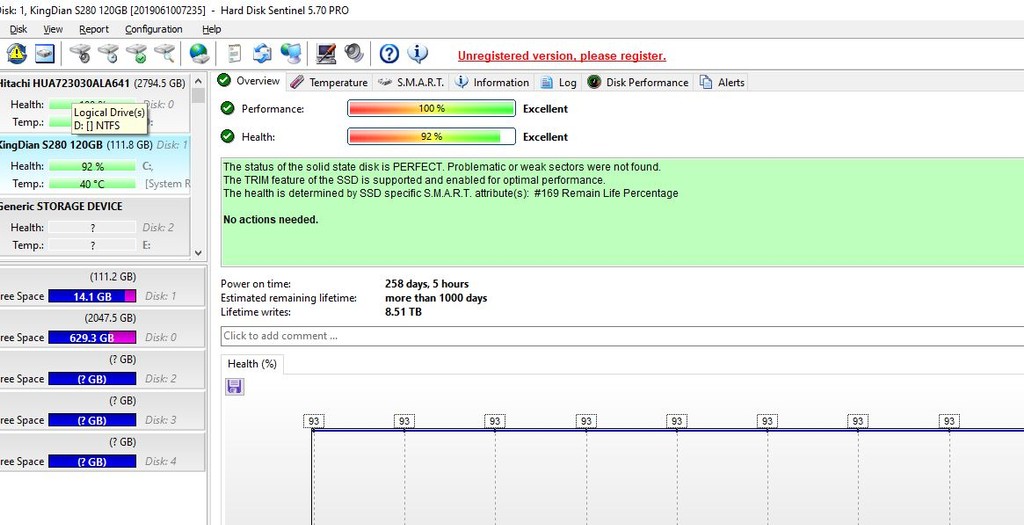The image size is (1024, 525).
Task: Select the Health (%) chart tab
Action: click(x=251, y=364)
